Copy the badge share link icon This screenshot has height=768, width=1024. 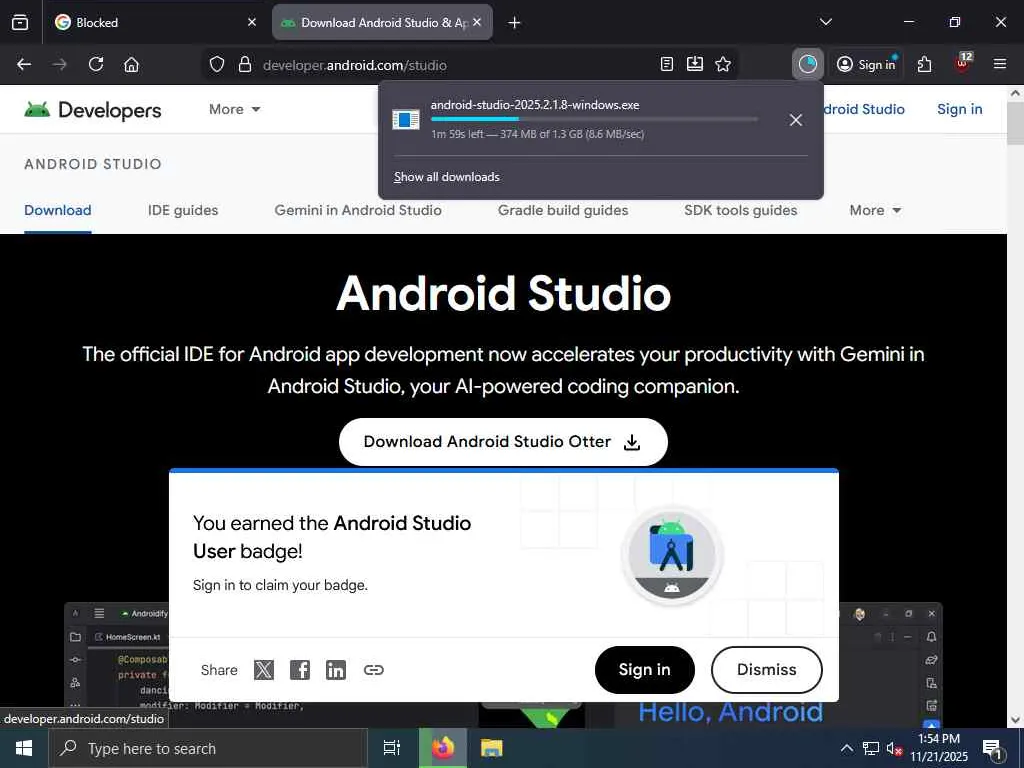pyautogui.click(x=374, y=670)
